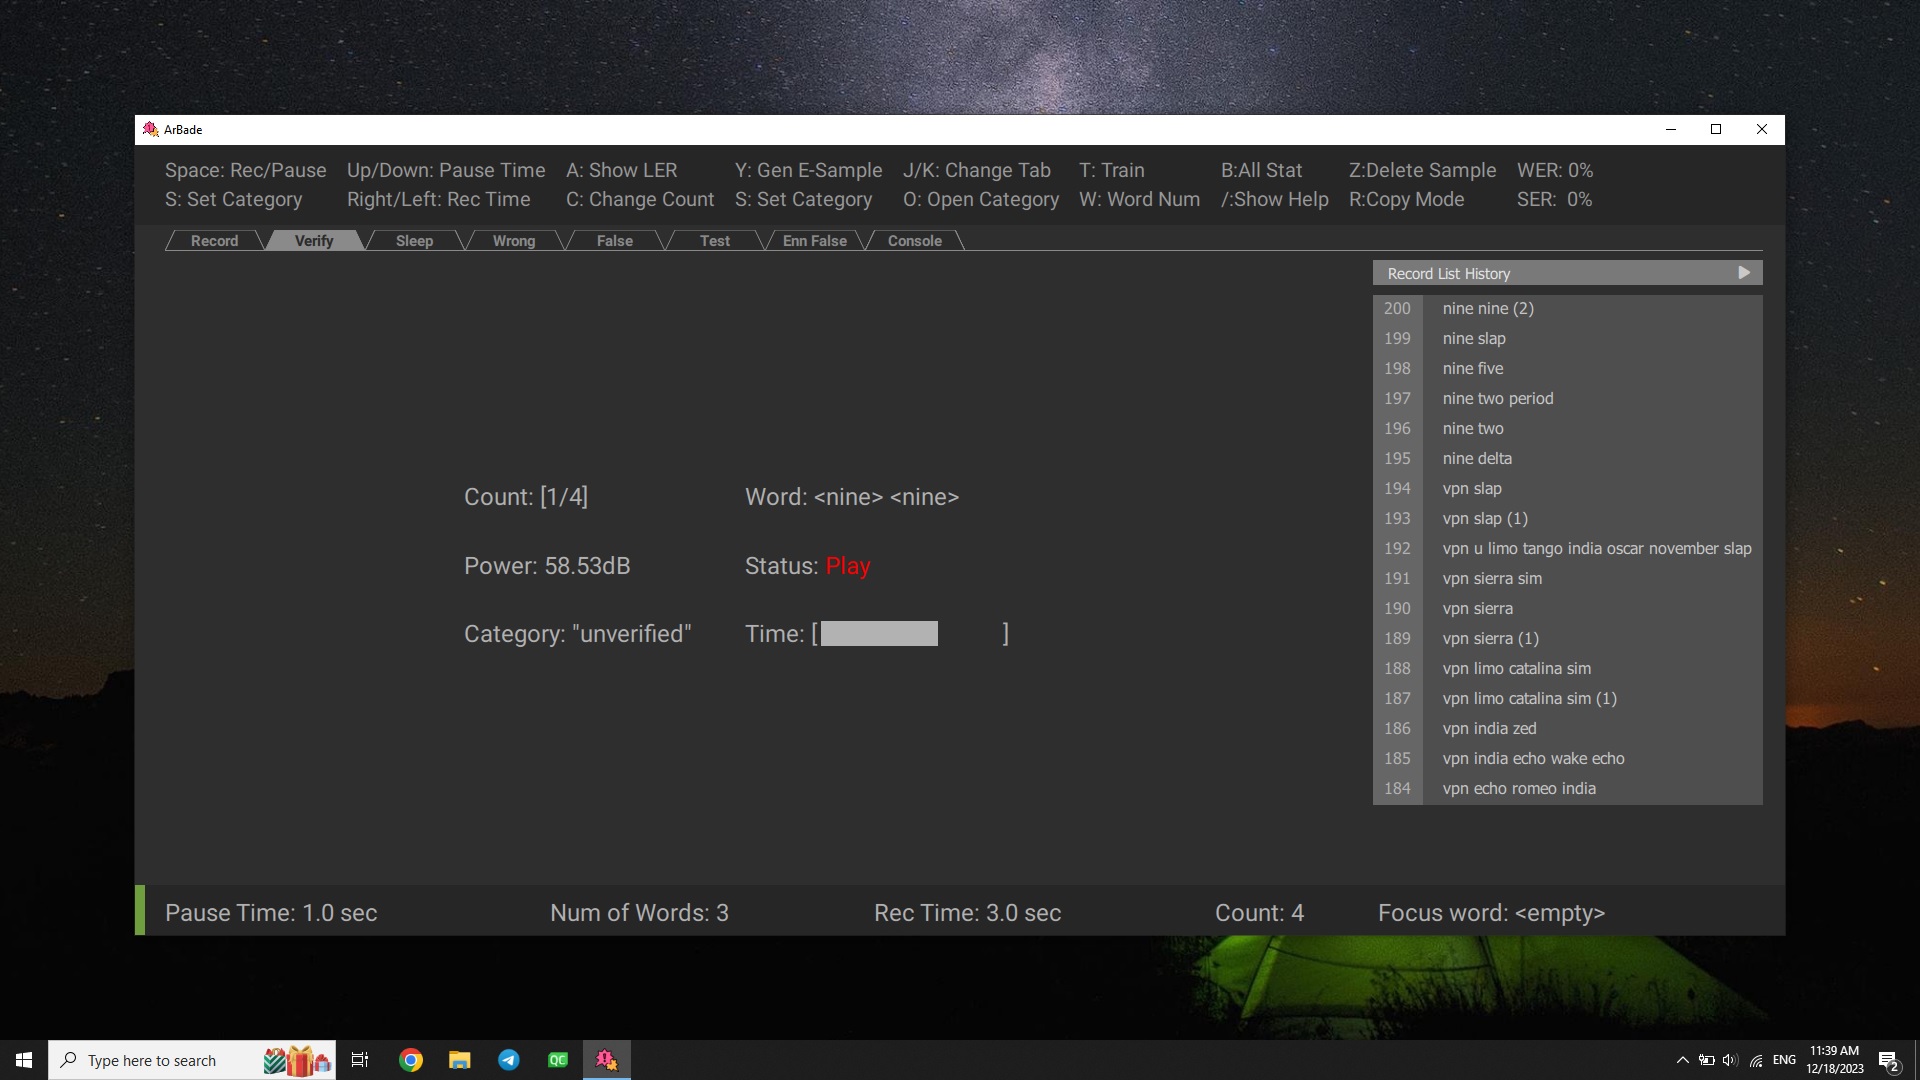Select 'vpn india zed' history entry

click(x=1488, y=729)
